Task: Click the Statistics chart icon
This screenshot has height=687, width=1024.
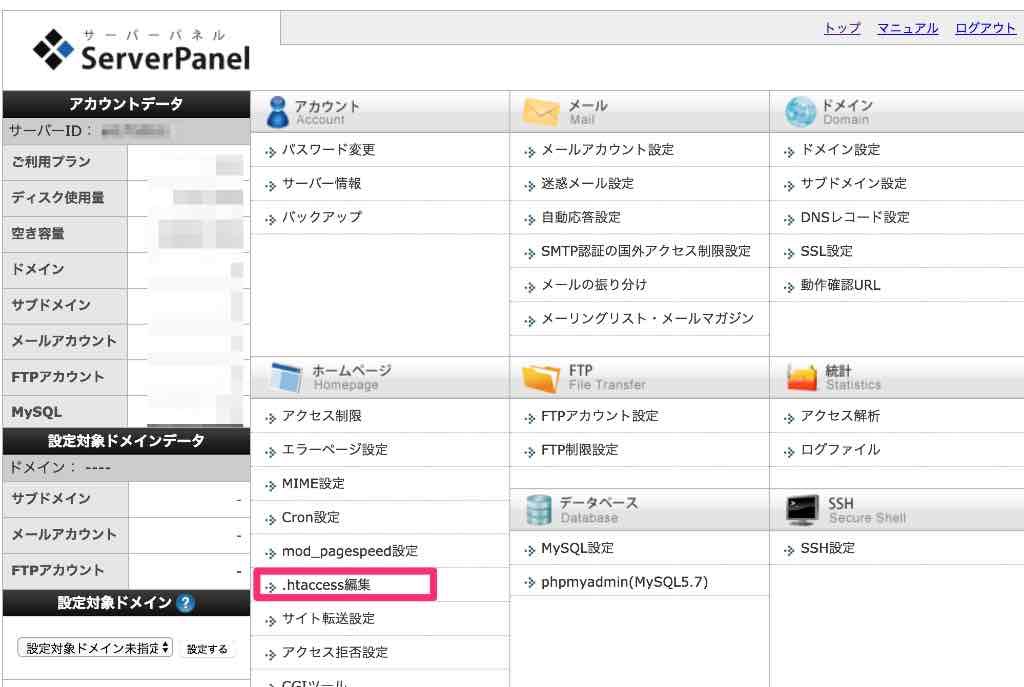Action: tap(800, 377)
